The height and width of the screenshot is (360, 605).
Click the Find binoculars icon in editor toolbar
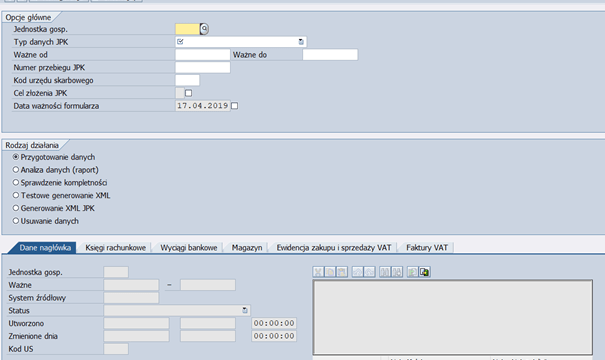(385, 272)
